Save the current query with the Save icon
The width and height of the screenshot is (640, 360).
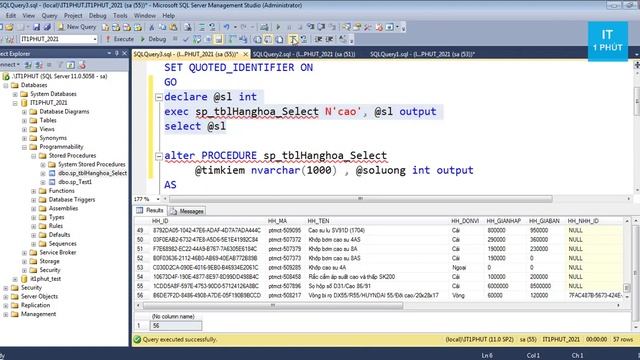[x=36, y=27]
